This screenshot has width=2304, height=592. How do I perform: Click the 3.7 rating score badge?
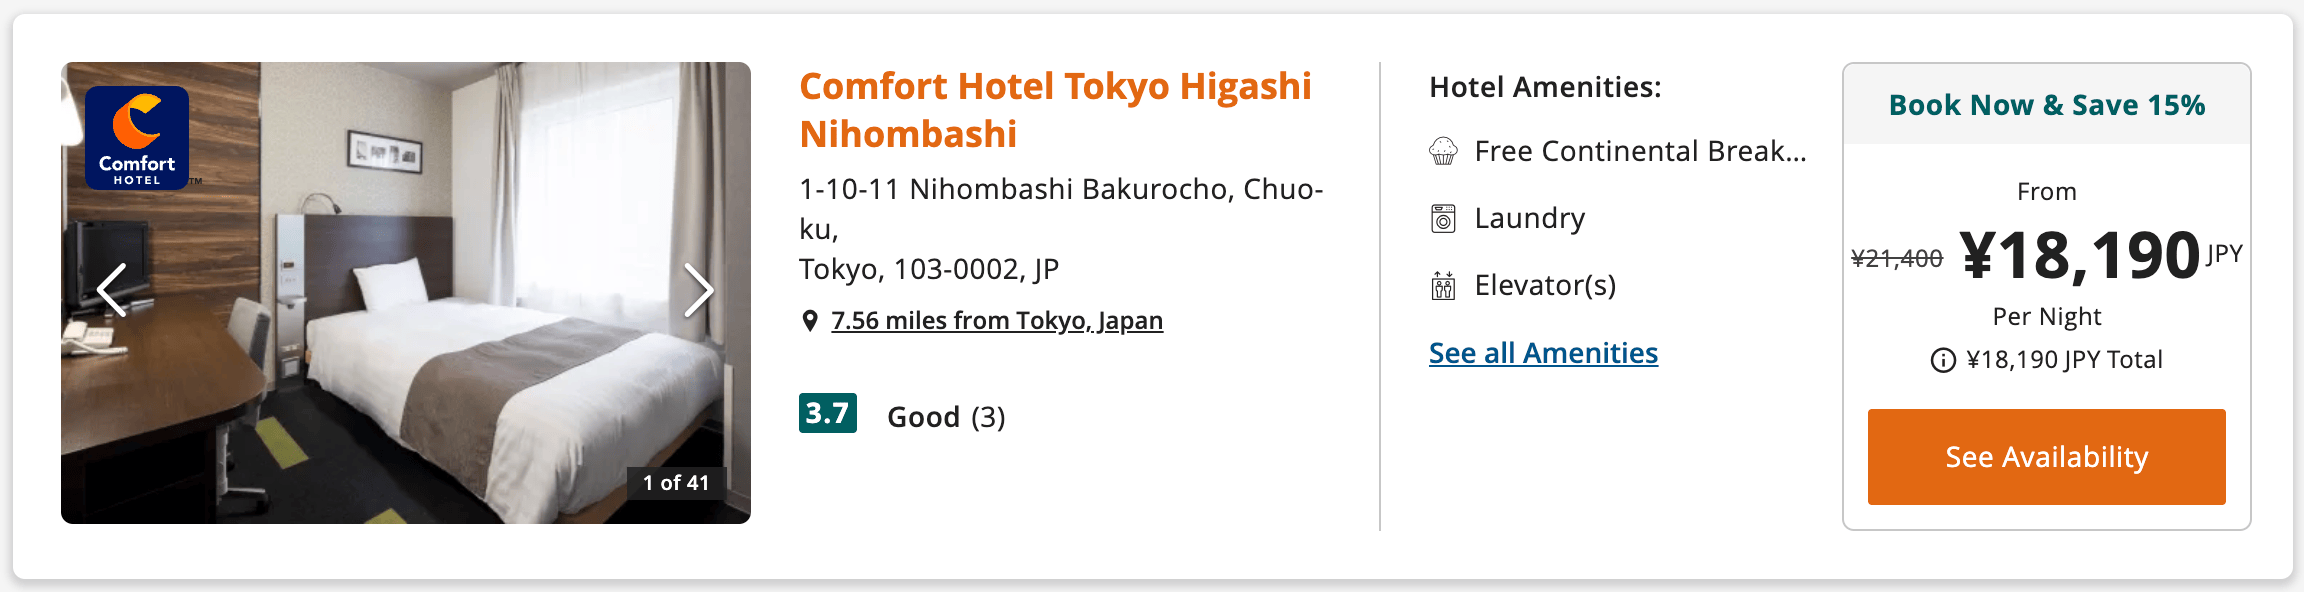click(827, 413)
